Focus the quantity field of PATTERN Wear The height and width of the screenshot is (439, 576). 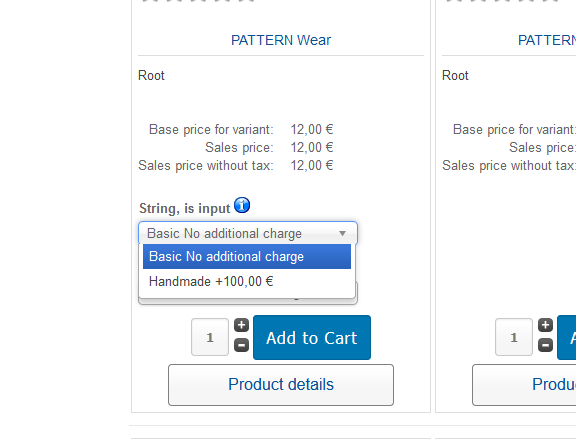[210, 337]
